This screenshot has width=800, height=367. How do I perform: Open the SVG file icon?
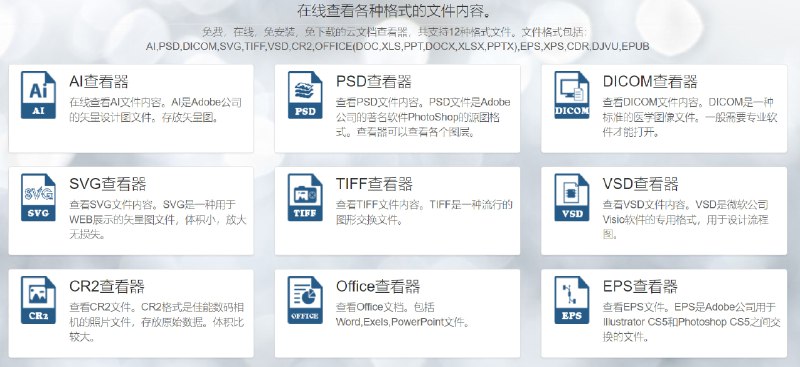38,198
